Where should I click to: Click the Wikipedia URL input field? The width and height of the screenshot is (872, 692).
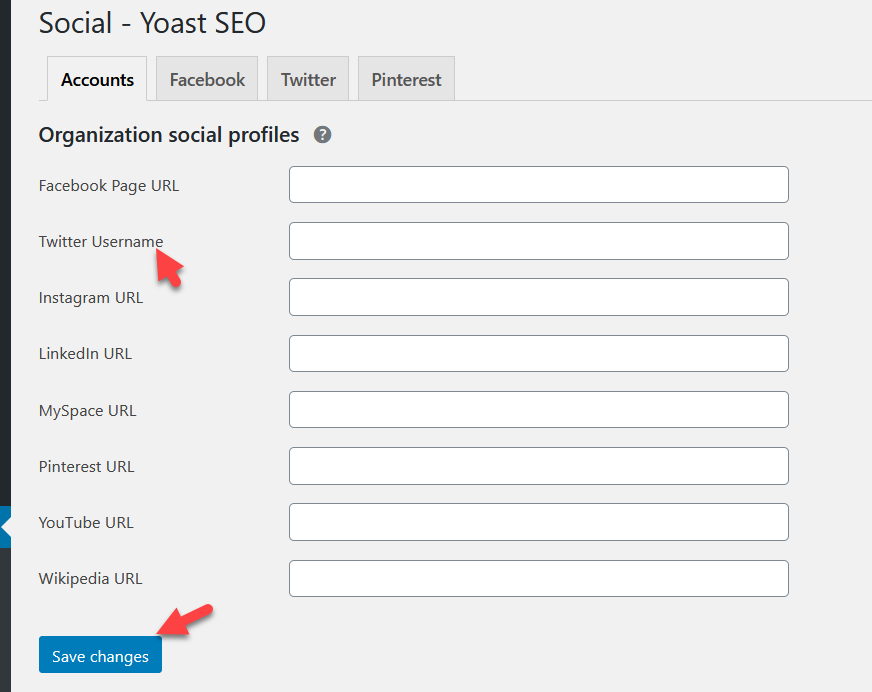(538, 578)
